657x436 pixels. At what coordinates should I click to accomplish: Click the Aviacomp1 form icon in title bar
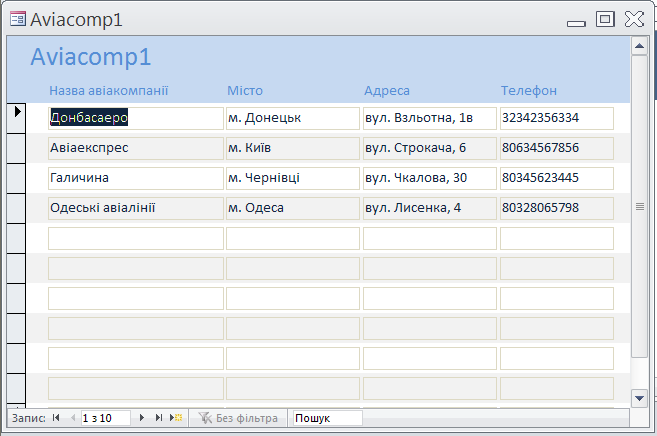tap(18, 19)
